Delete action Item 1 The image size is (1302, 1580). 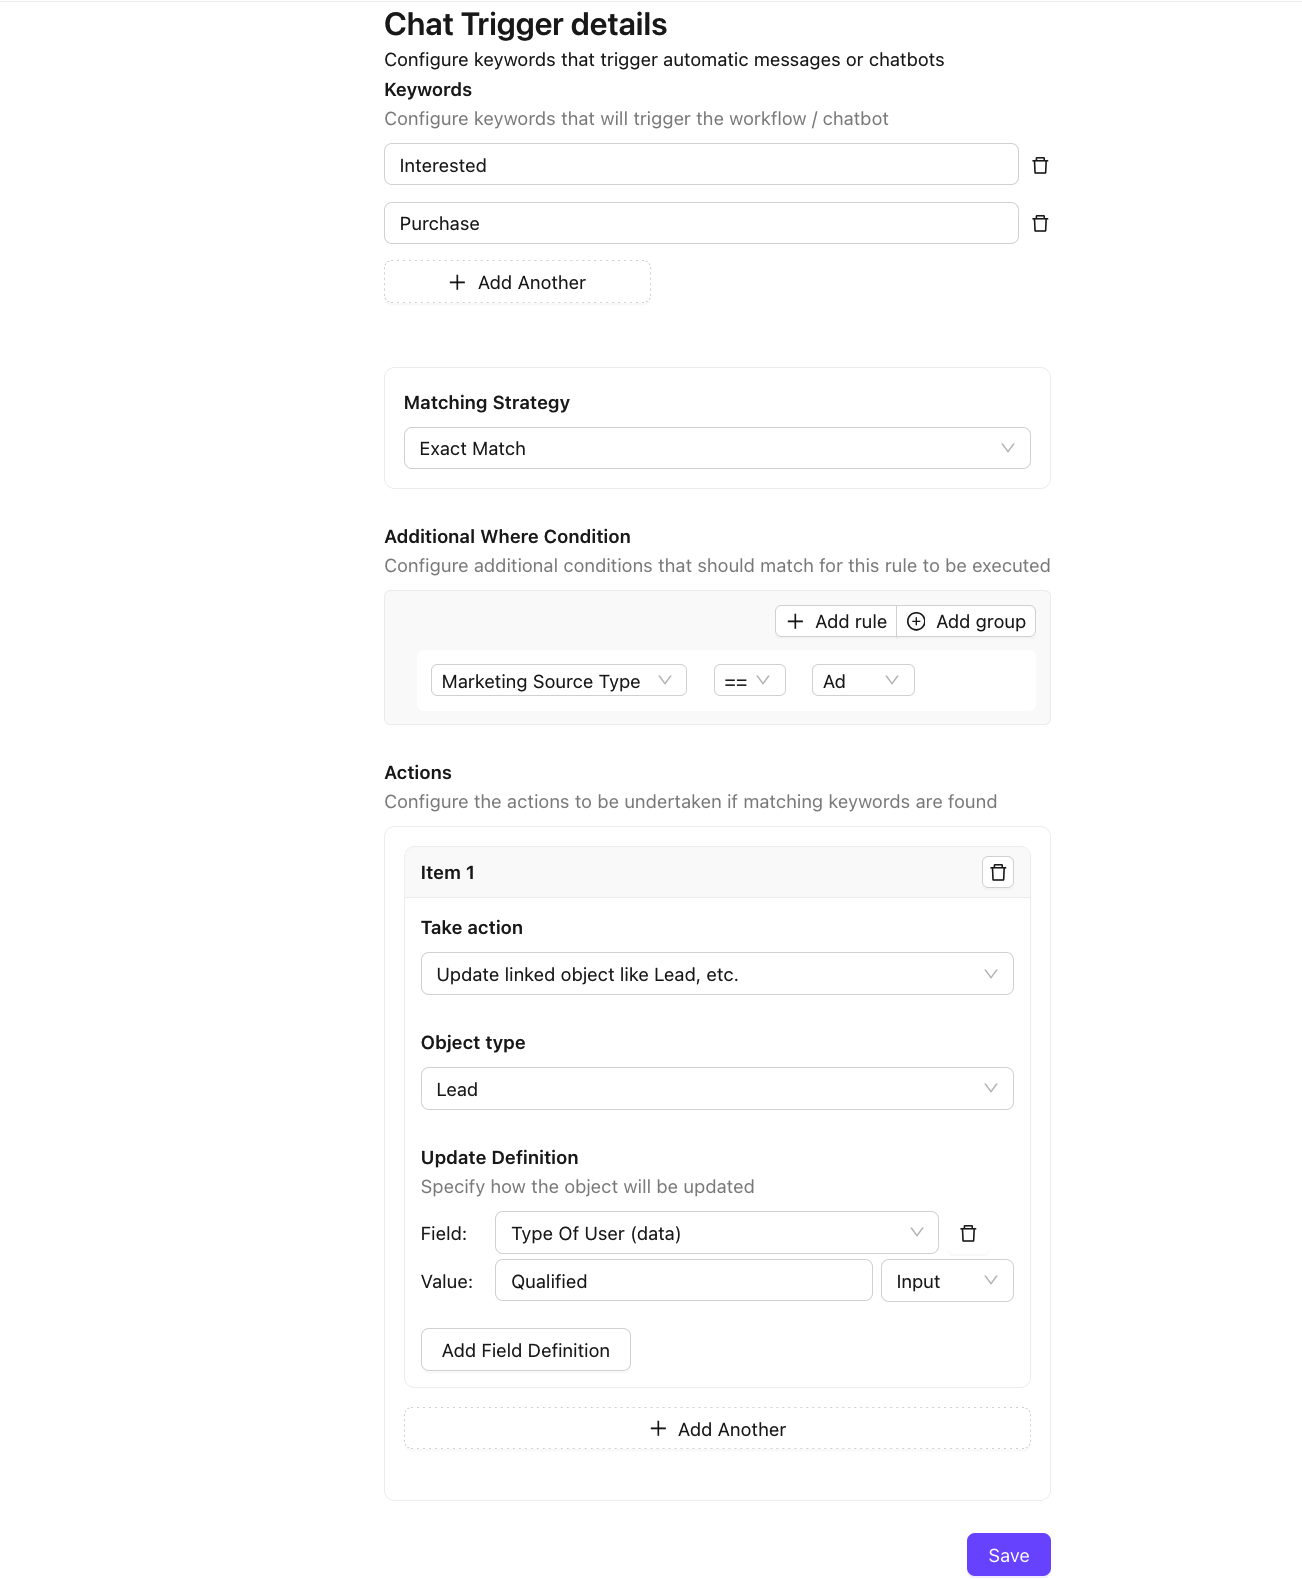tap(997, 872)
